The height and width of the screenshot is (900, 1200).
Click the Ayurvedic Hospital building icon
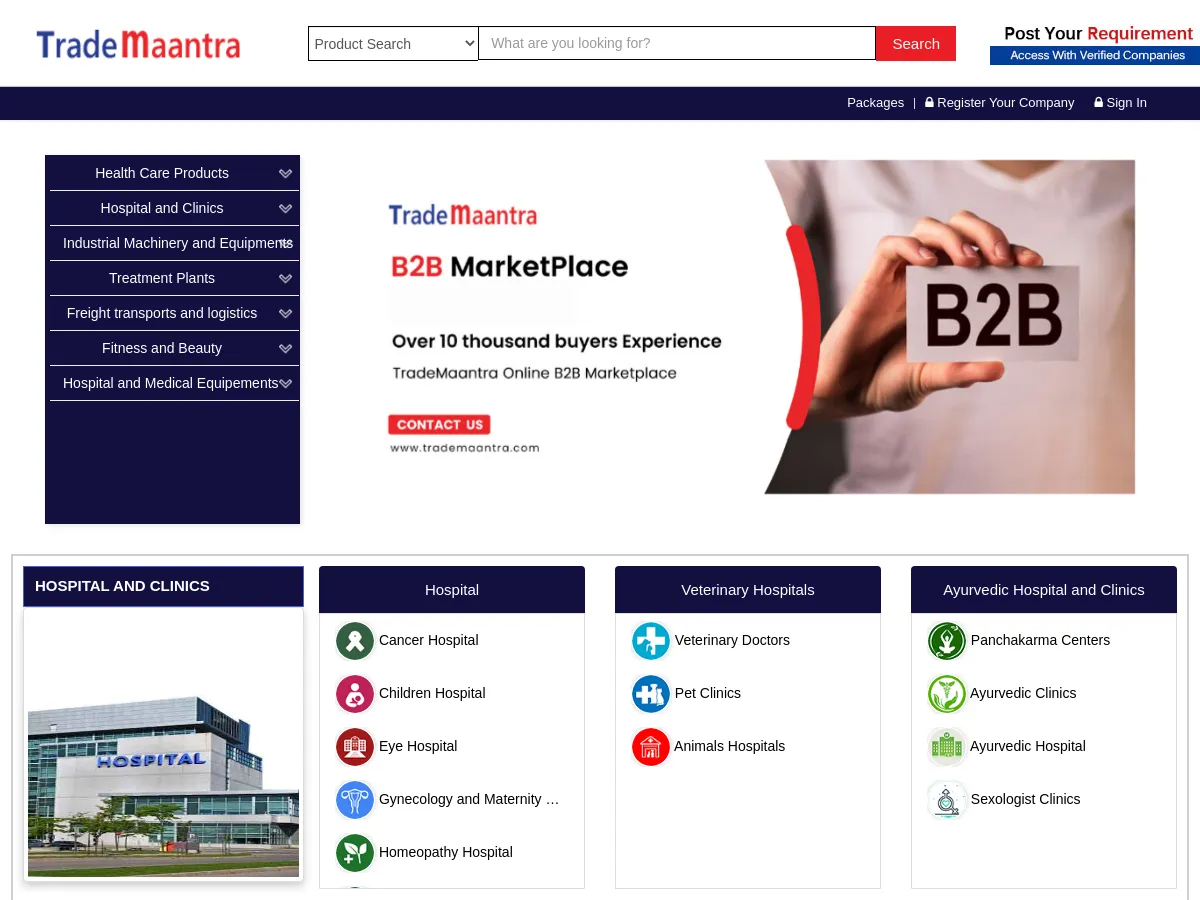[x=947, y=747]
